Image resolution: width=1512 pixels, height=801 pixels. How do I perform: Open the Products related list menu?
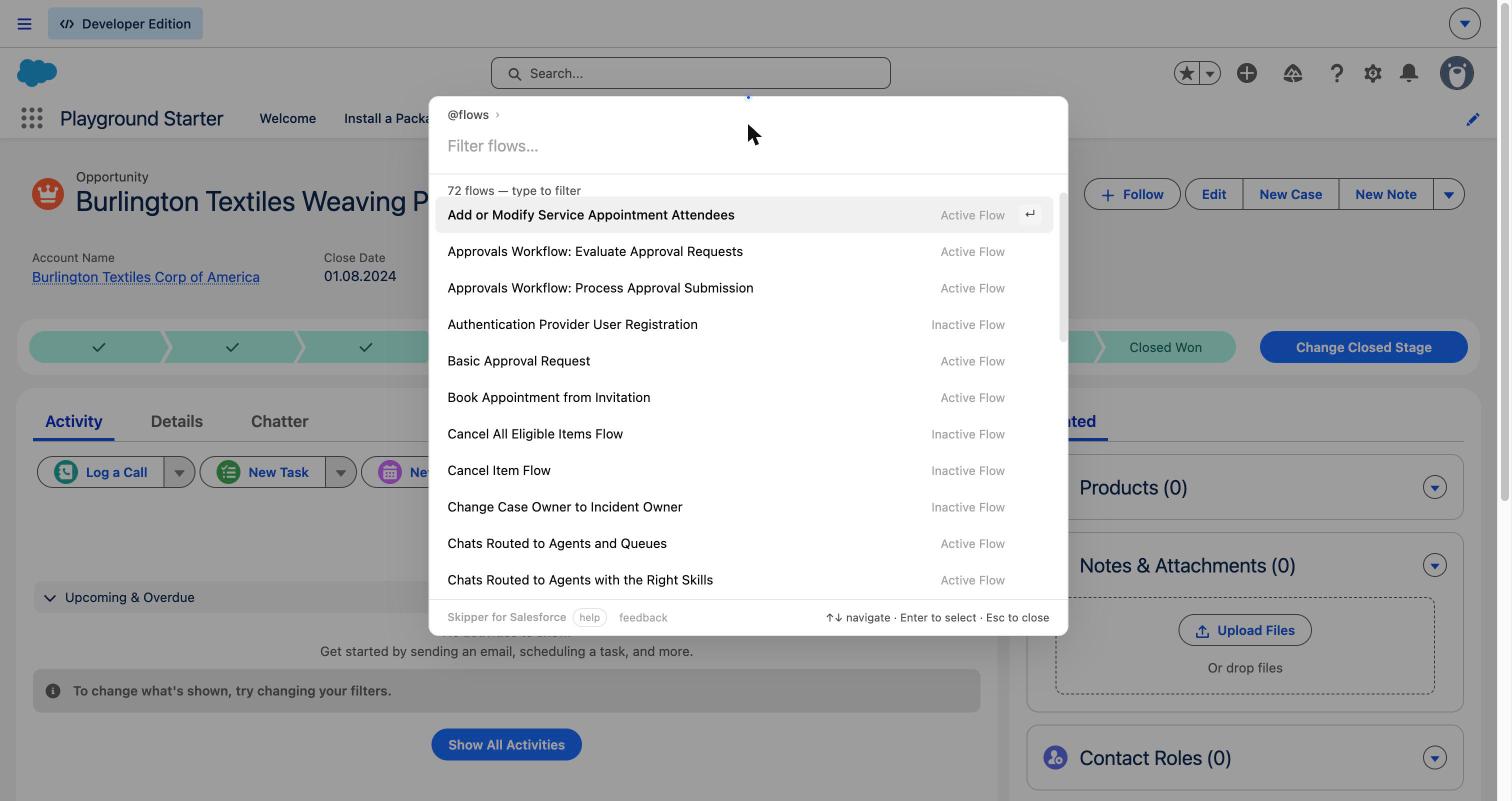[x=1435, y=487]
